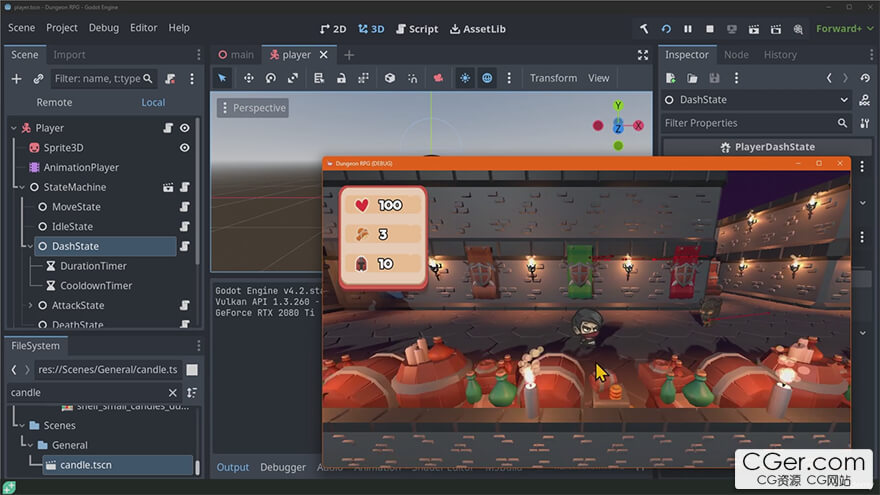The image size is (880, 495).
Task: Open AttackState's attached script icon
Action: 185,305
